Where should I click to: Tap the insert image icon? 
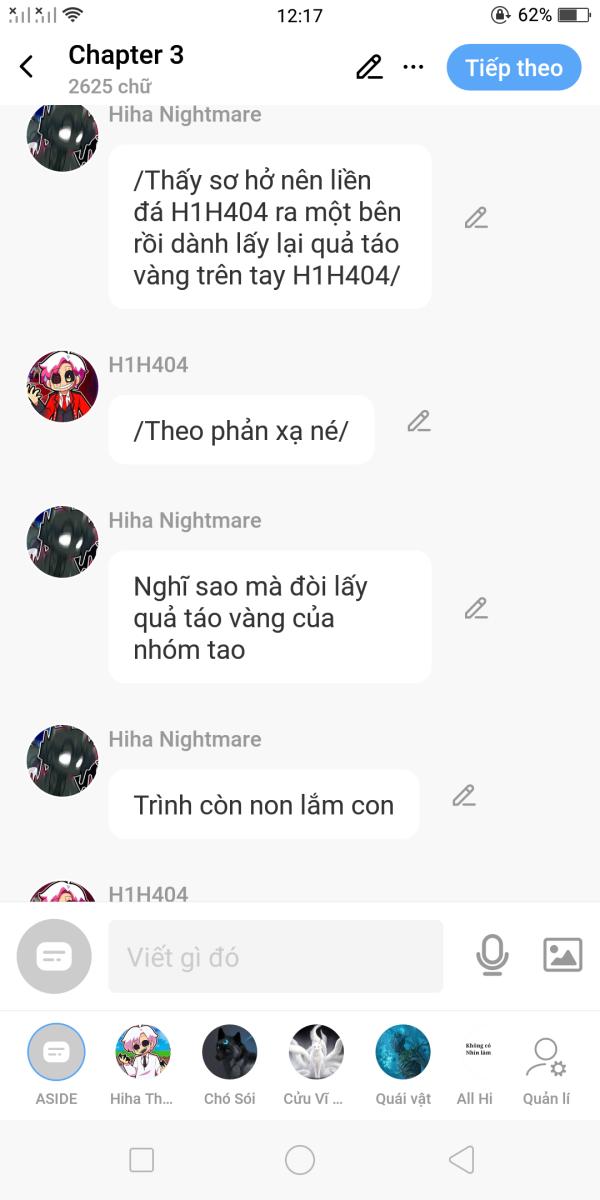click(x=563, y=955)
